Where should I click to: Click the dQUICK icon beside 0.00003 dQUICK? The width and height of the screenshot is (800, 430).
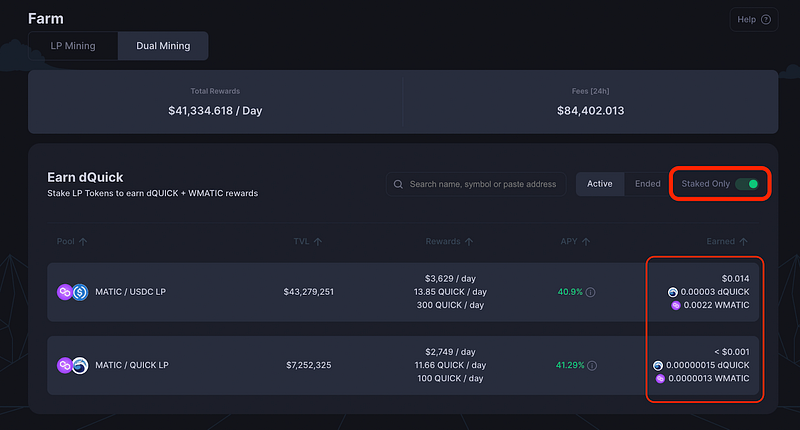tap(672, 292)
